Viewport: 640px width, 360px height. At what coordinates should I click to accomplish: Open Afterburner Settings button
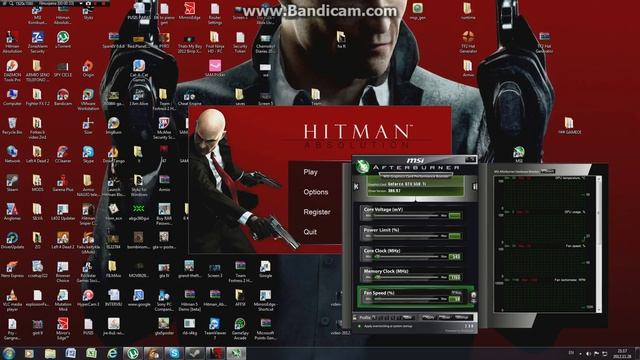pos(462,317)
